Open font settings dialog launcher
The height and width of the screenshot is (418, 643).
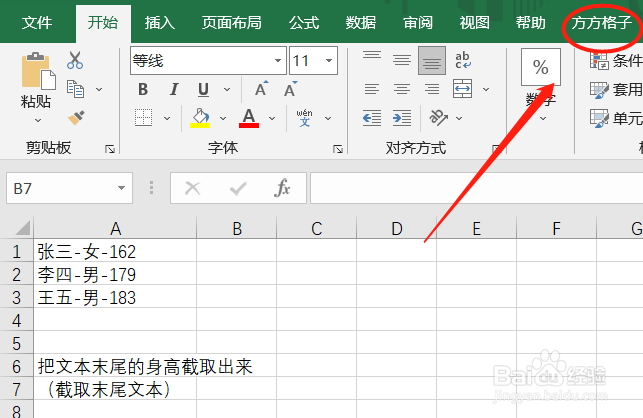338,149
